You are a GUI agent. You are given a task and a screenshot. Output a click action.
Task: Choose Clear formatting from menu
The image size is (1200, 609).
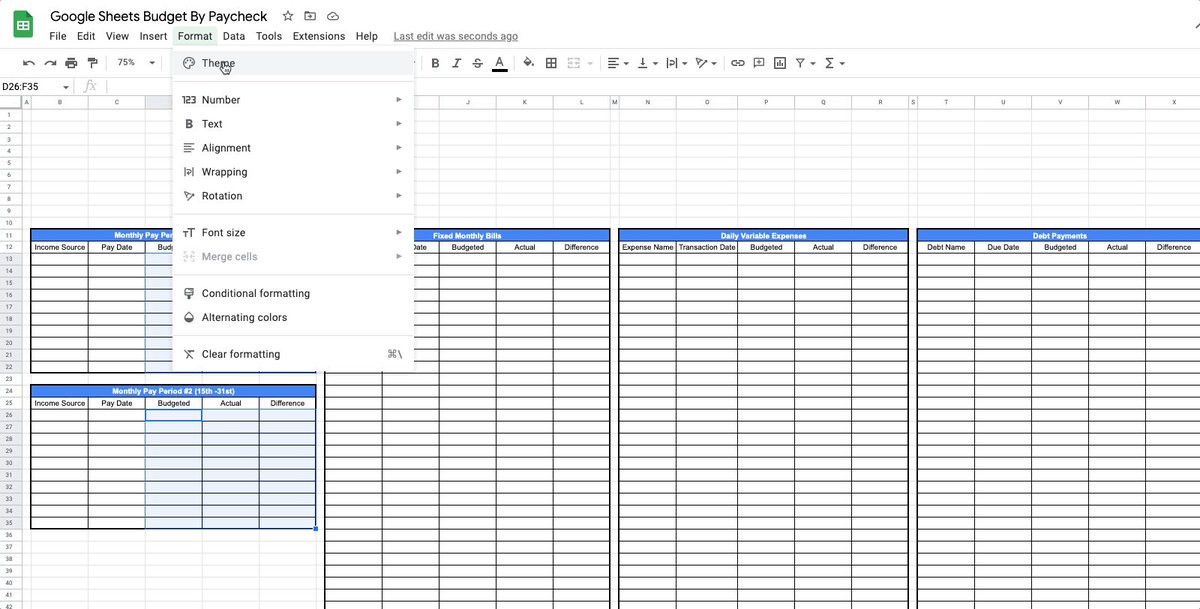click(293, 354)
